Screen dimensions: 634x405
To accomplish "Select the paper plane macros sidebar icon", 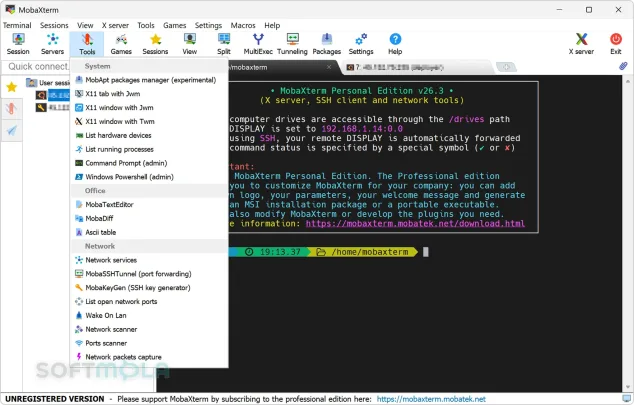I will point(11,130).
